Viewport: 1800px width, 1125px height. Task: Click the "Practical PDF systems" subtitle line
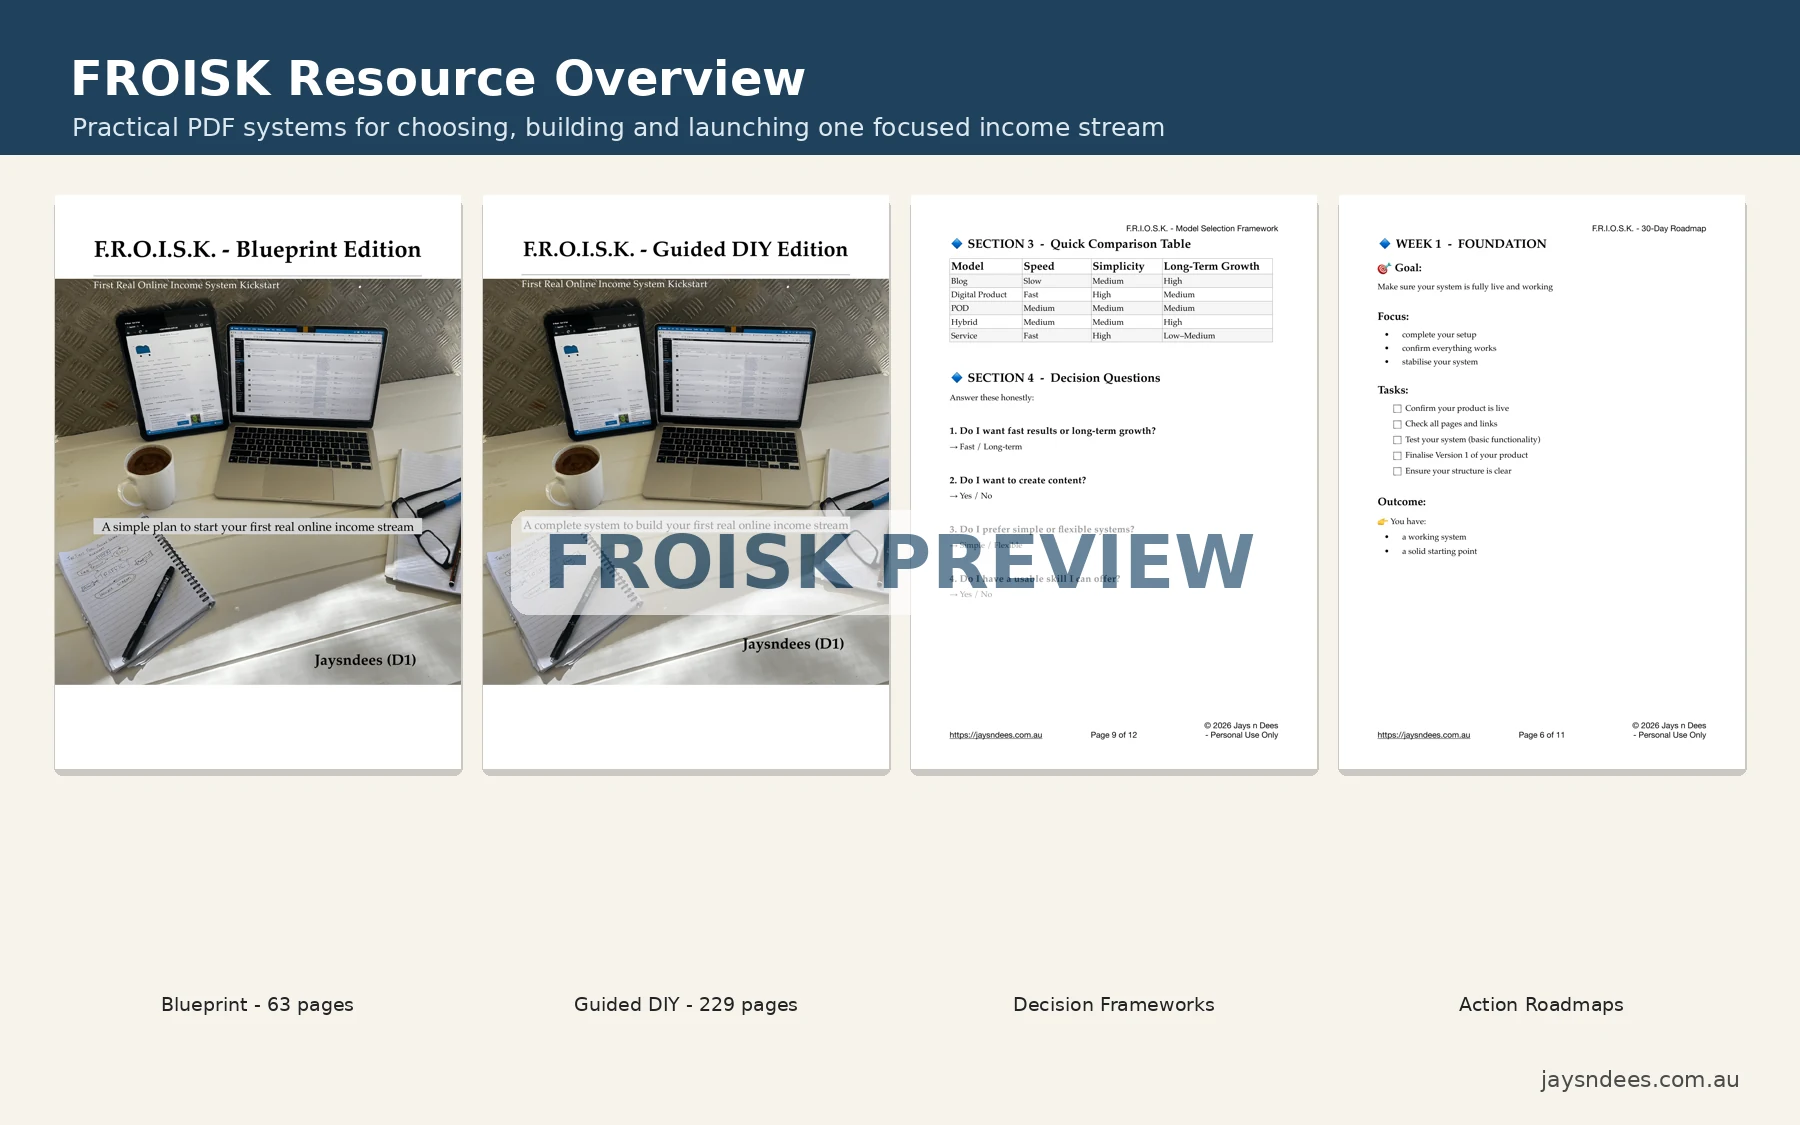[618, 128]
